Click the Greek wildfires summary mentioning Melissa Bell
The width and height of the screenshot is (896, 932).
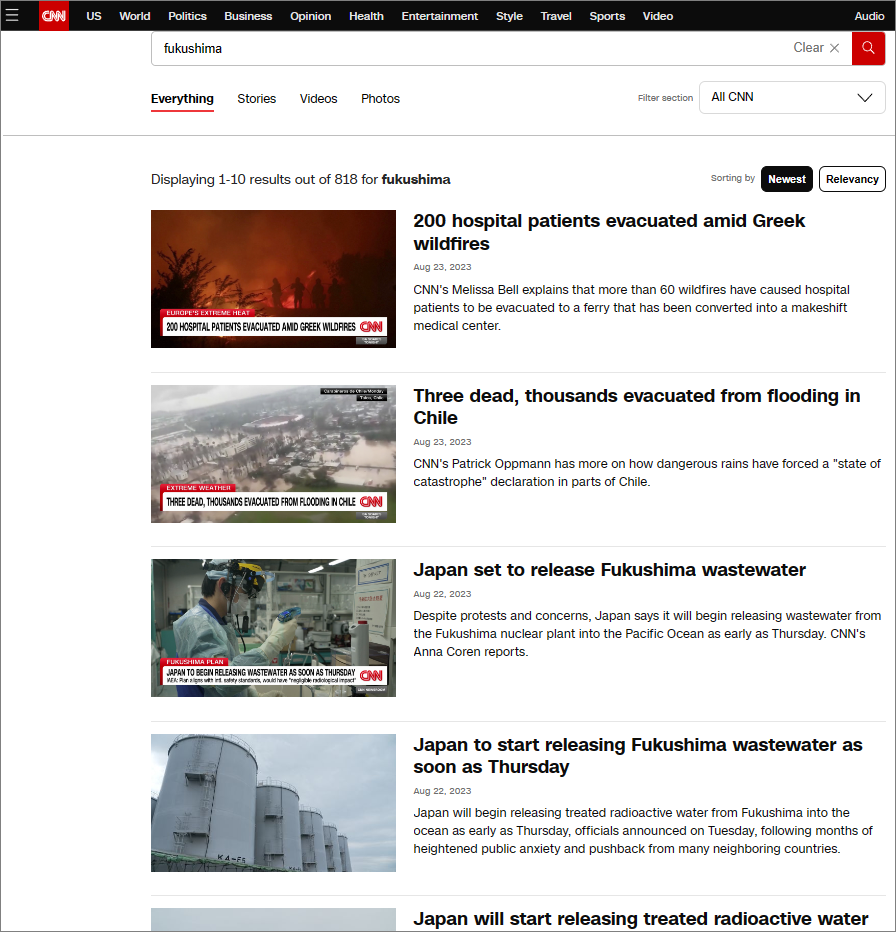point(631,307)
